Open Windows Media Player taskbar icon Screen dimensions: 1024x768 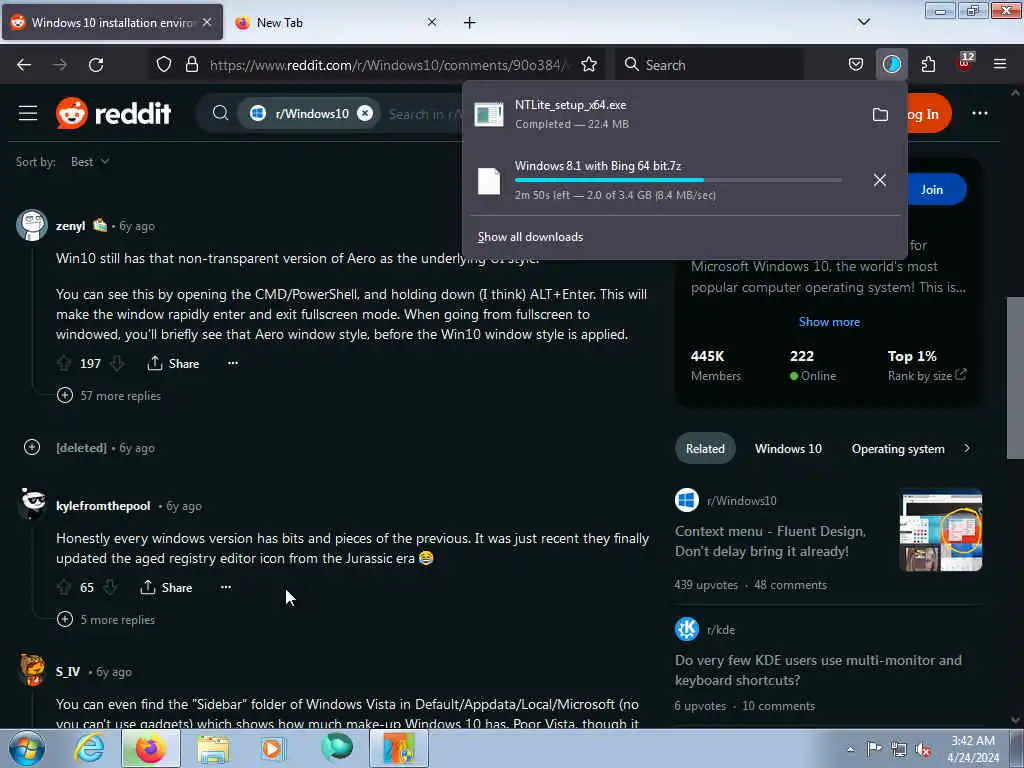click(x=273, y=748)
